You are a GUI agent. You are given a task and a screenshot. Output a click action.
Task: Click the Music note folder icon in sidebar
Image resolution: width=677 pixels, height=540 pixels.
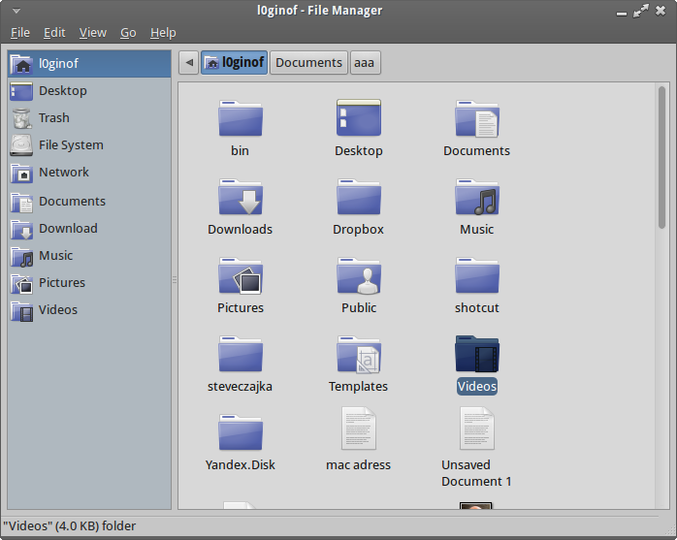tap(22, 256)
